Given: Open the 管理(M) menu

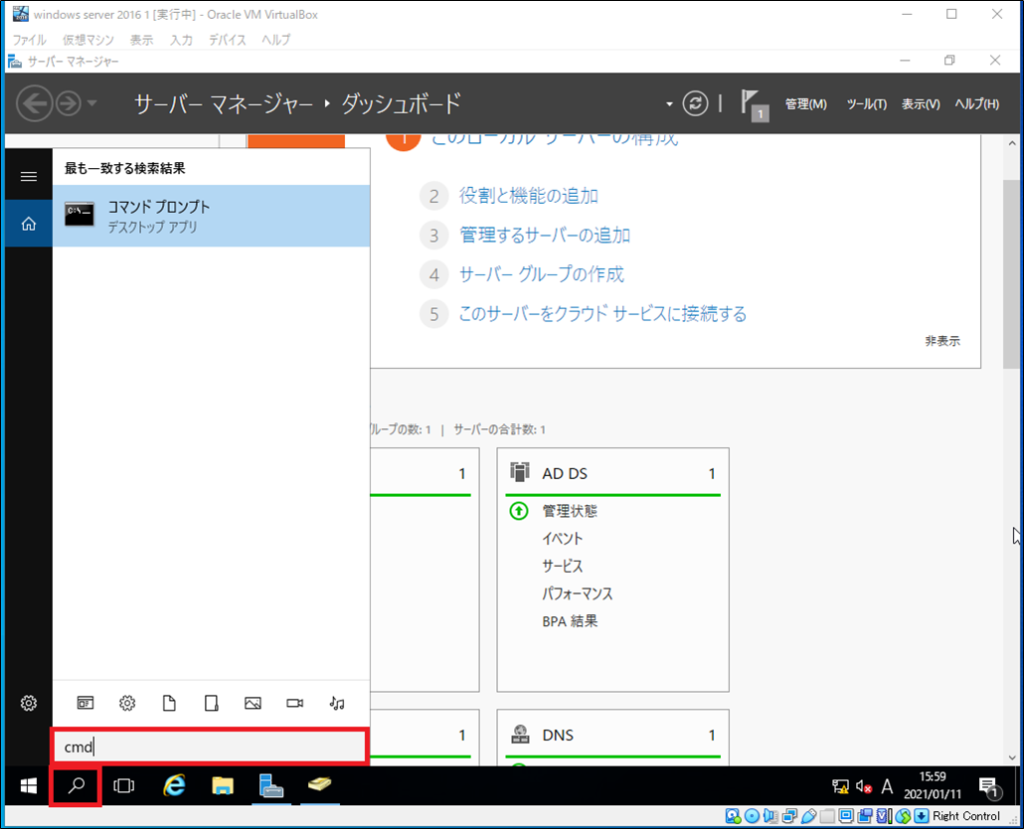Looking at the screenshot, I should pos(805,104).
